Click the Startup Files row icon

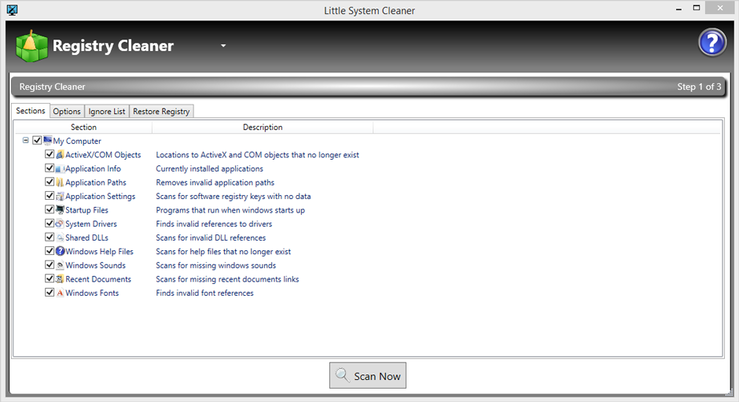pos(60,210)
